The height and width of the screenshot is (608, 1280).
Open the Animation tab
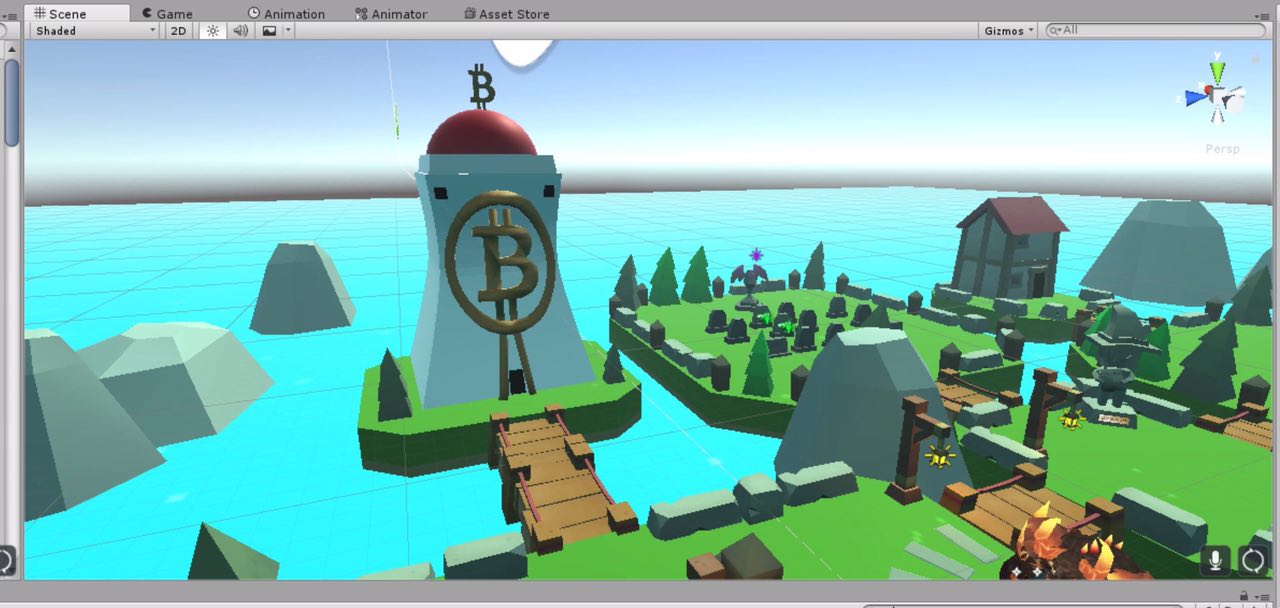click(x=286, y=14)
